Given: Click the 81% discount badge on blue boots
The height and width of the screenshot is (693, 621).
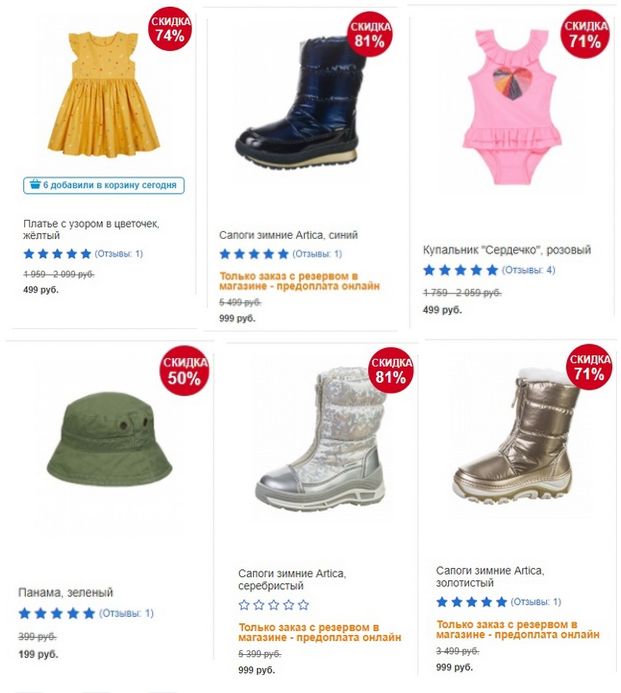Looking at the screenshot, I should coord(370,34).
